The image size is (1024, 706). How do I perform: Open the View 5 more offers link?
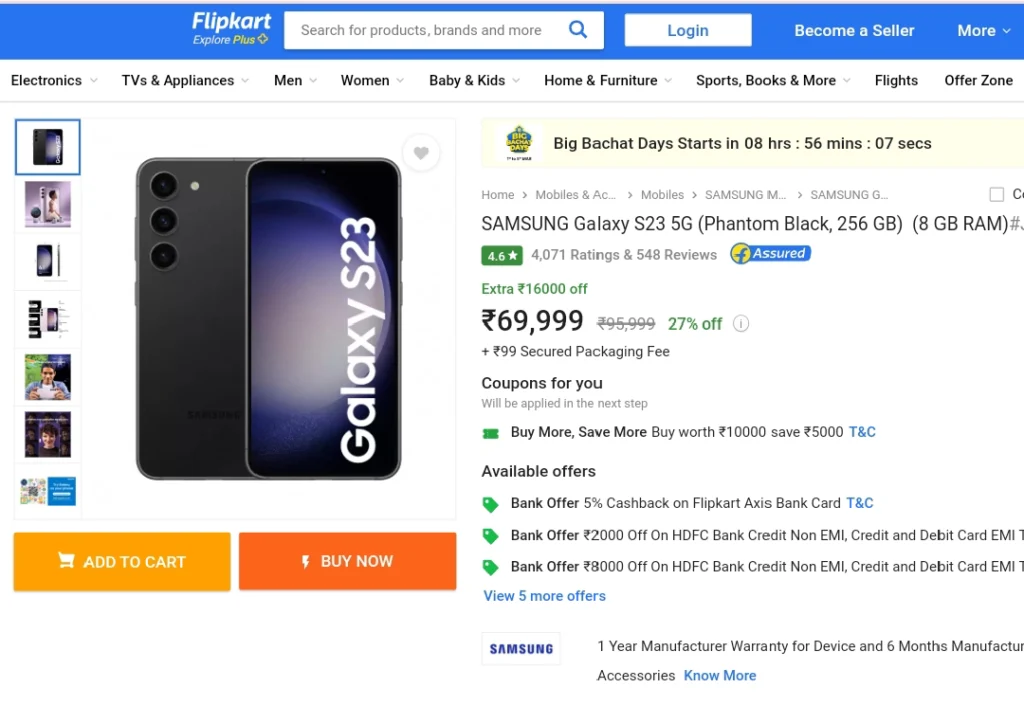pos(545,596)
